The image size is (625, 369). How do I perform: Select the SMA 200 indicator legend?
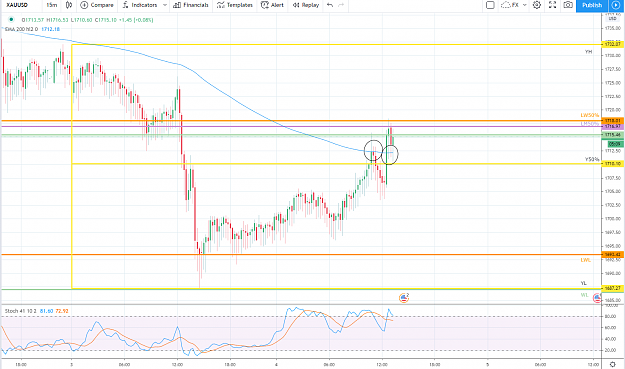[21, 29]
